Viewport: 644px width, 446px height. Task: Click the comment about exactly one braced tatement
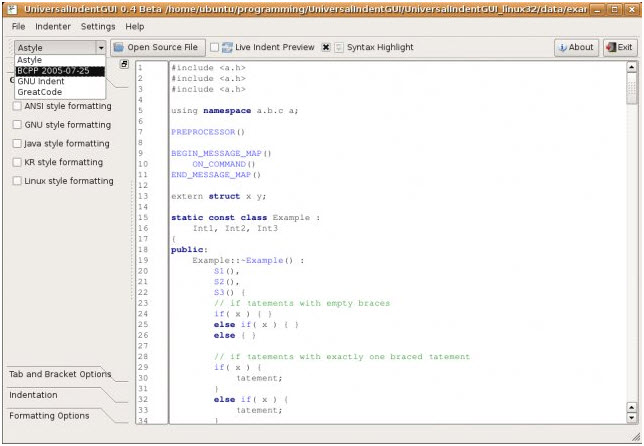click(342, 357)
